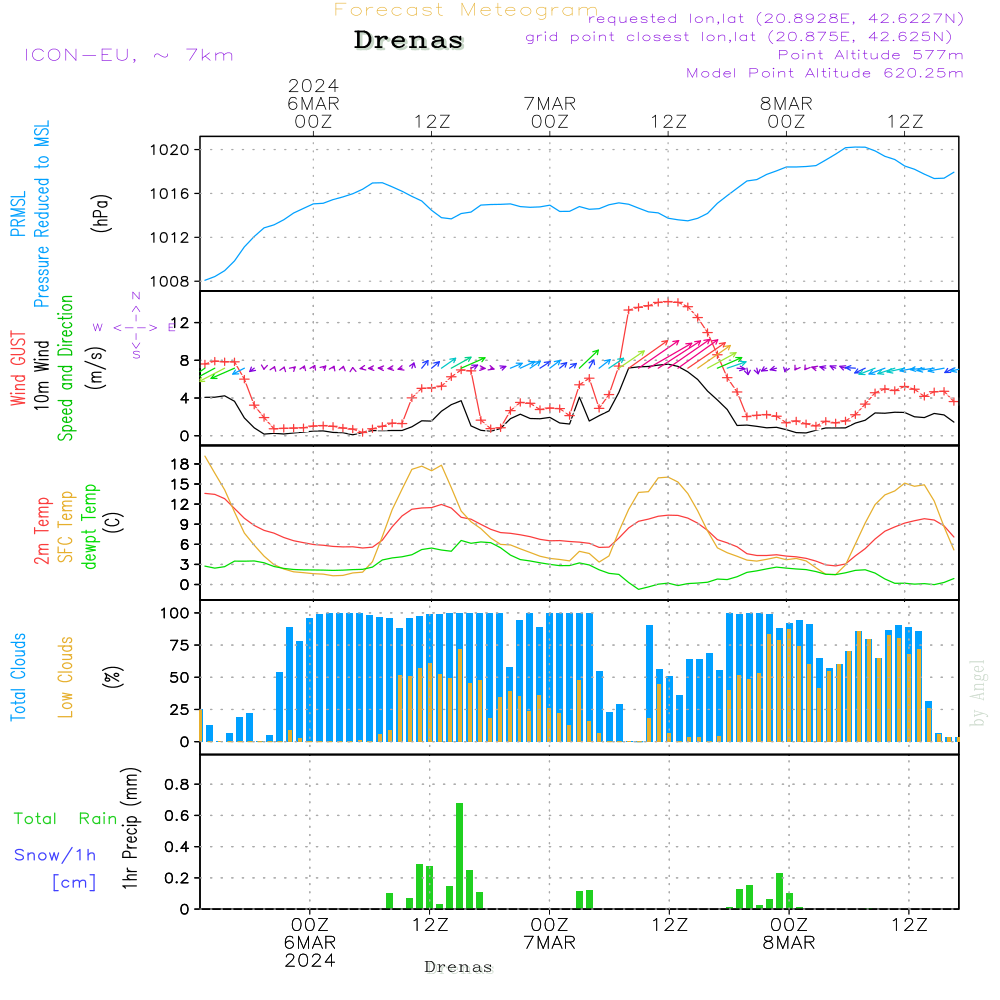Image resolution: width=1000 pixels, height=1000 pixels.
Task: Click the 15 value on the temperature axis
Action: [180, 485]
